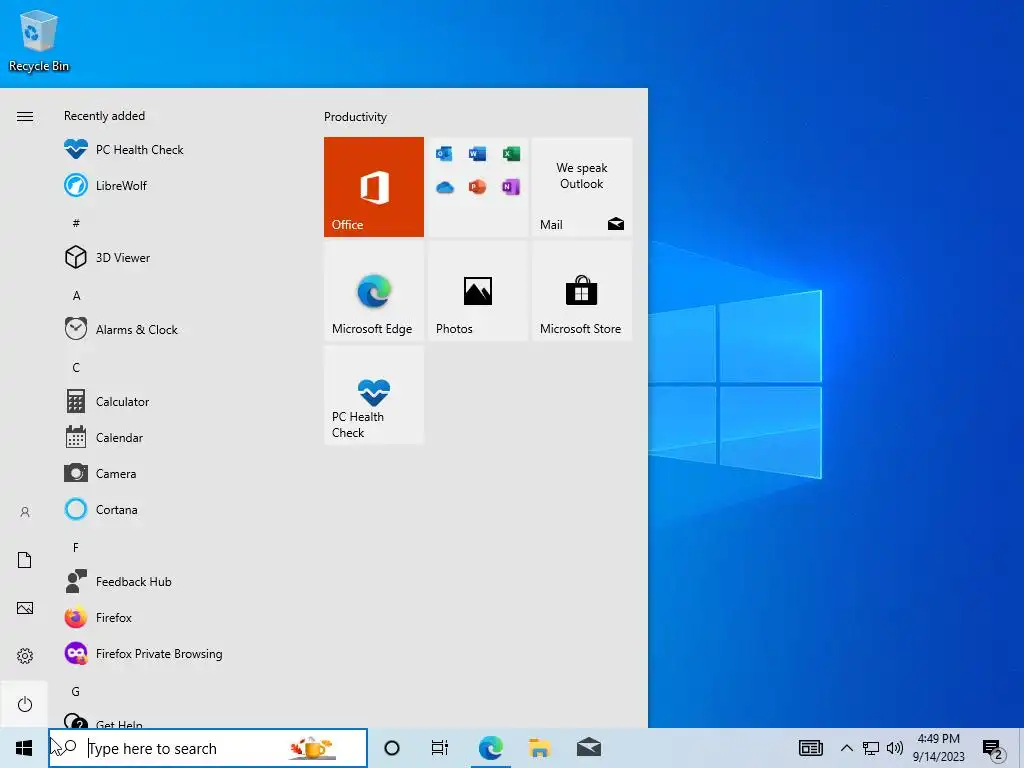Open Documents from Start sidebar
Viewport: 1024px width, 768px height.
[25, 560]
